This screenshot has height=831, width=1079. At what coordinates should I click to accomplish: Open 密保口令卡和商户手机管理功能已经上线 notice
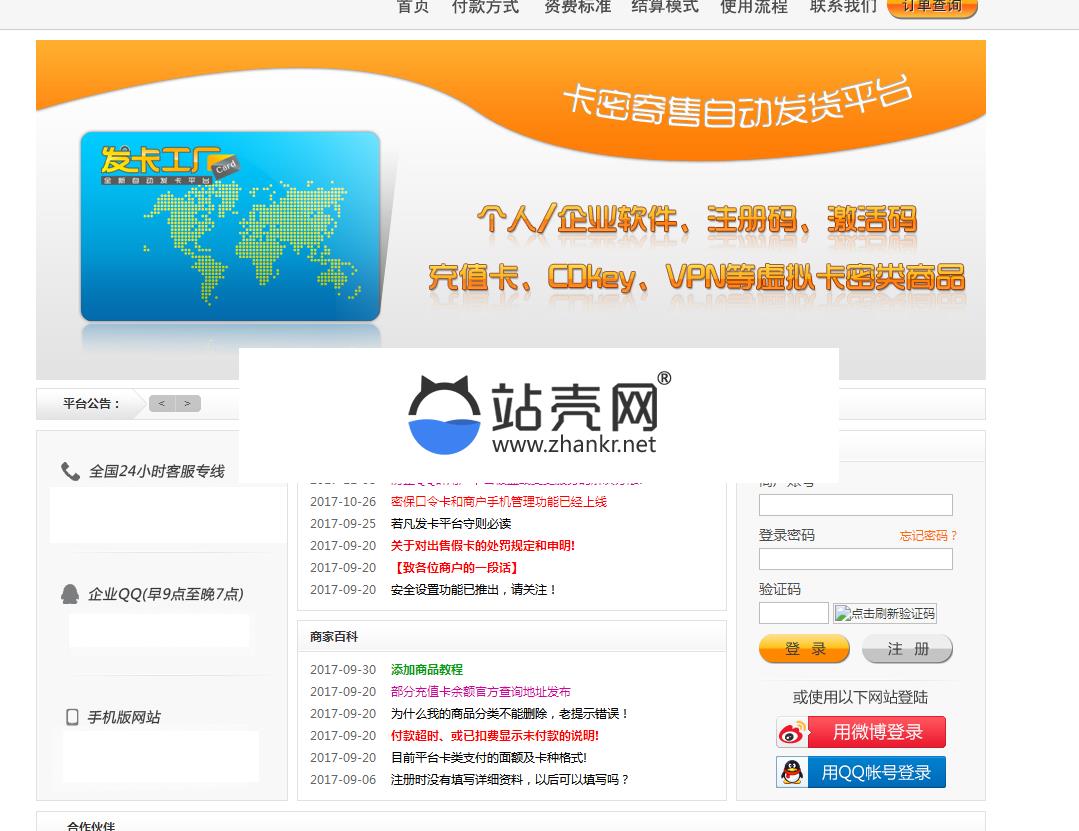click(x=498, y=501)
